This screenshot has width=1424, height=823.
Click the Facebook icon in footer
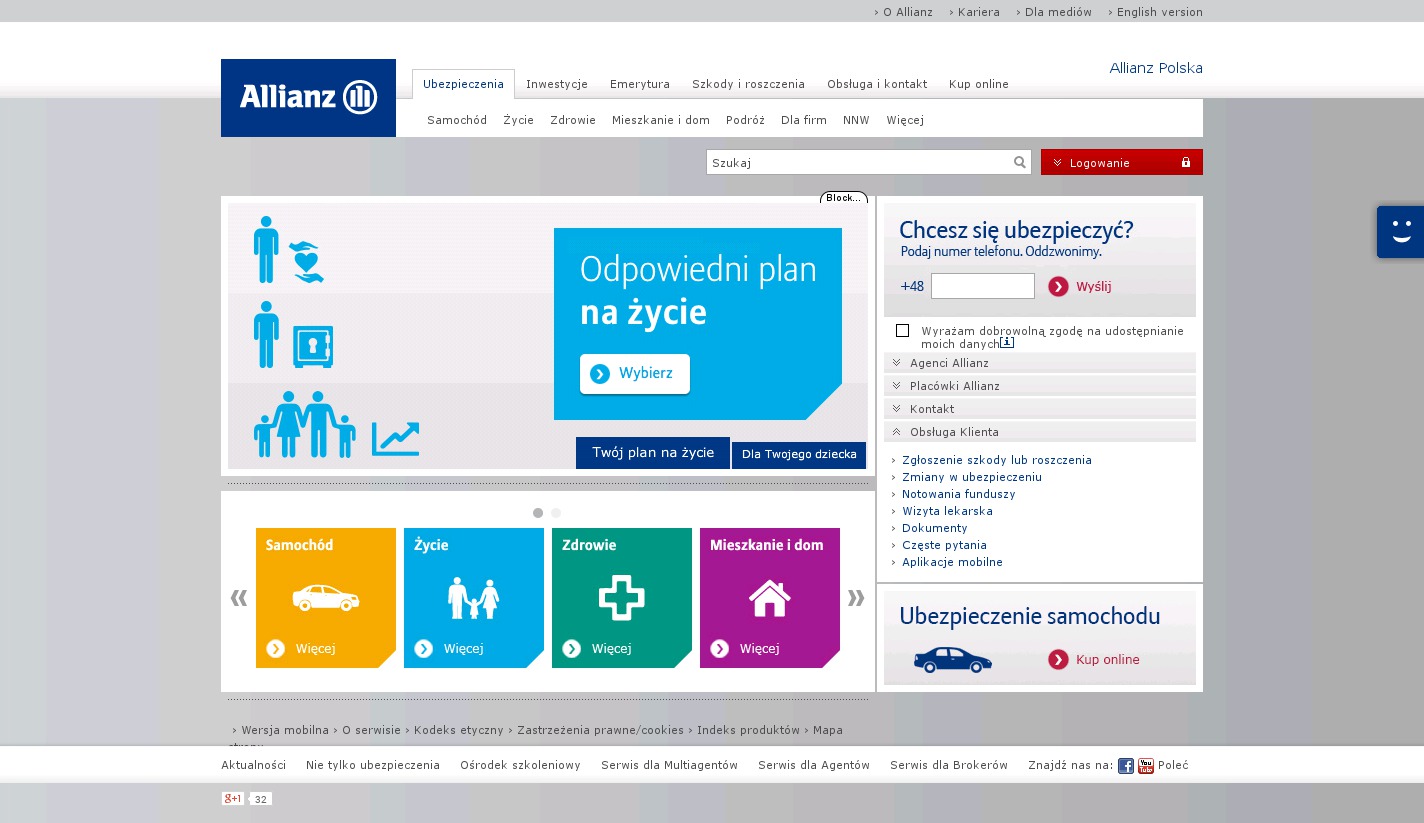click(1125, 766)
